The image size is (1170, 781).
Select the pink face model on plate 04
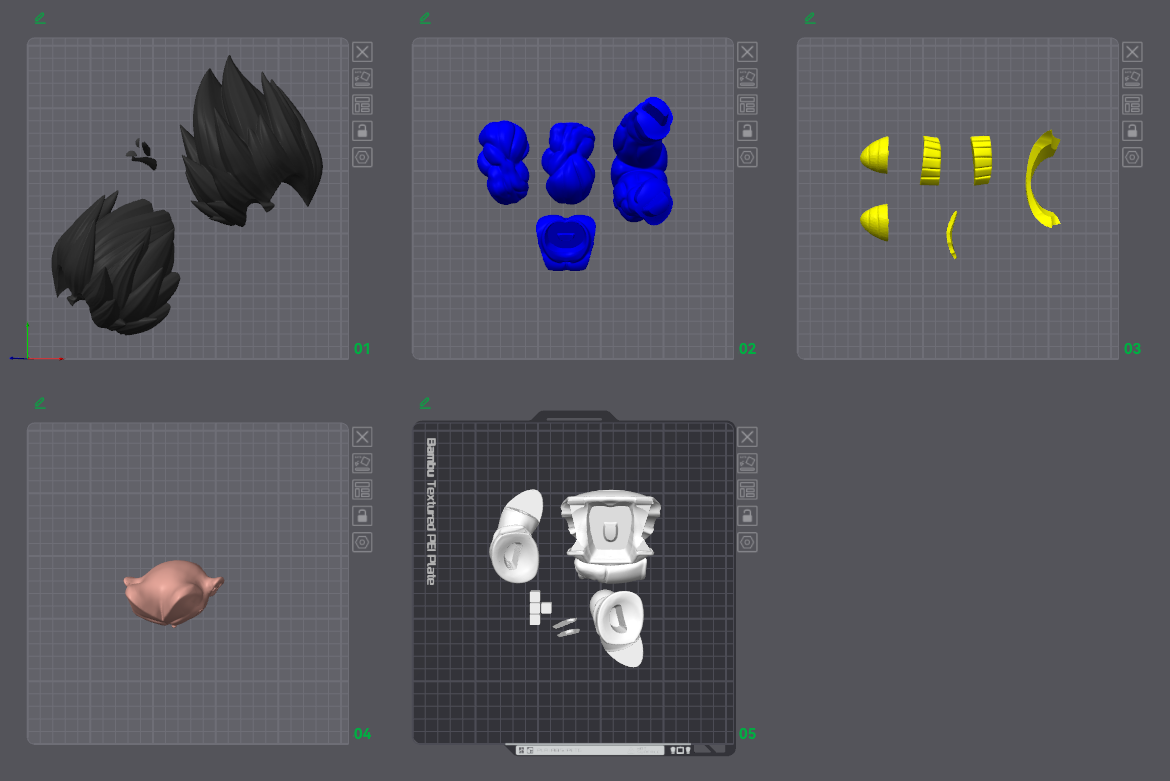pos(173,593)
